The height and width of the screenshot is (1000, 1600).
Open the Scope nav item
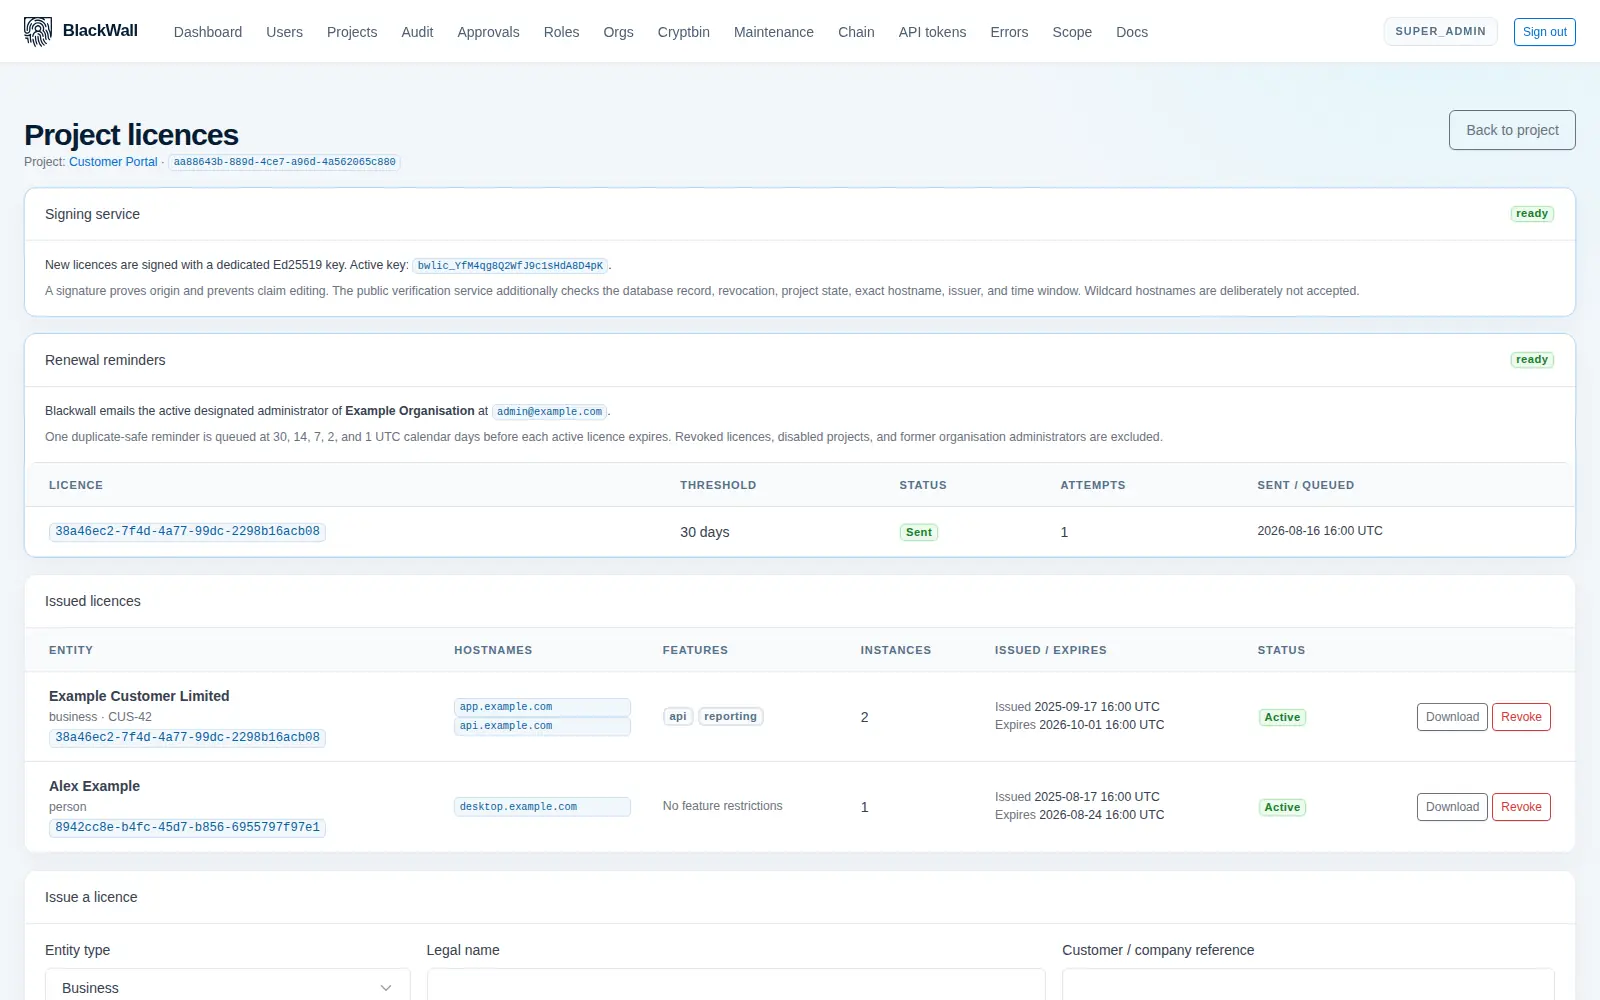pyautogui.click(x=1072, y=32)
